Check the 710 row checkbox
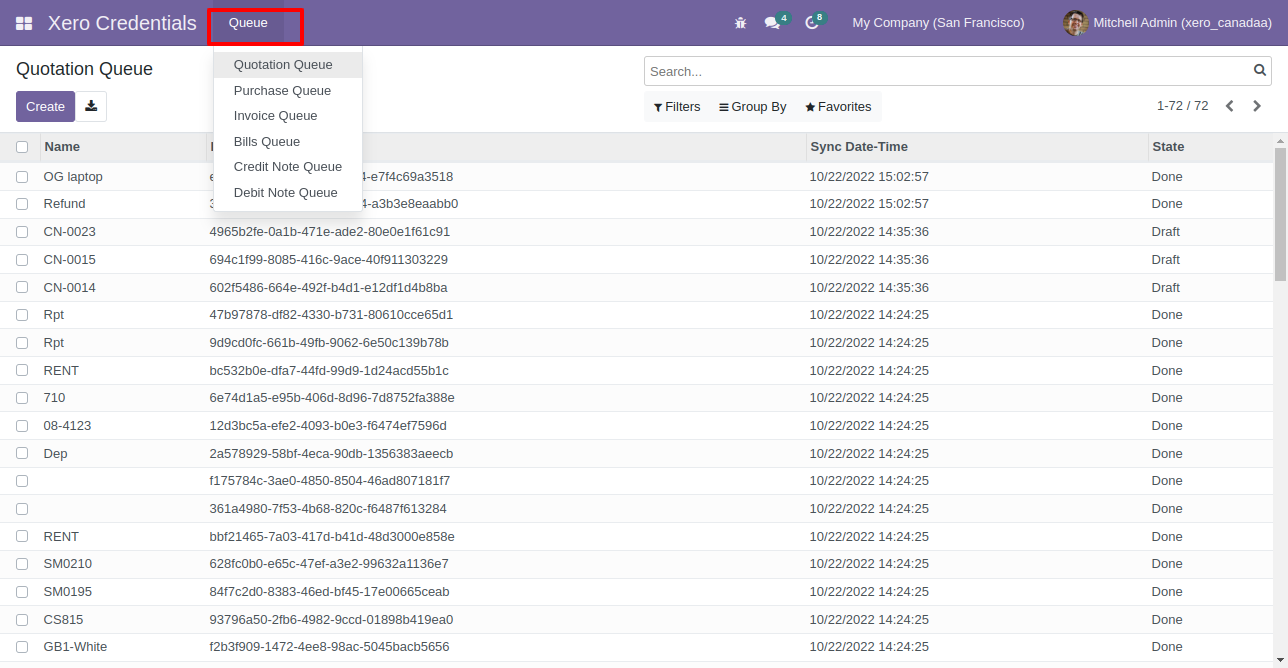Image resolution: width=1288 pixels, height=668 pixels. 22,398
